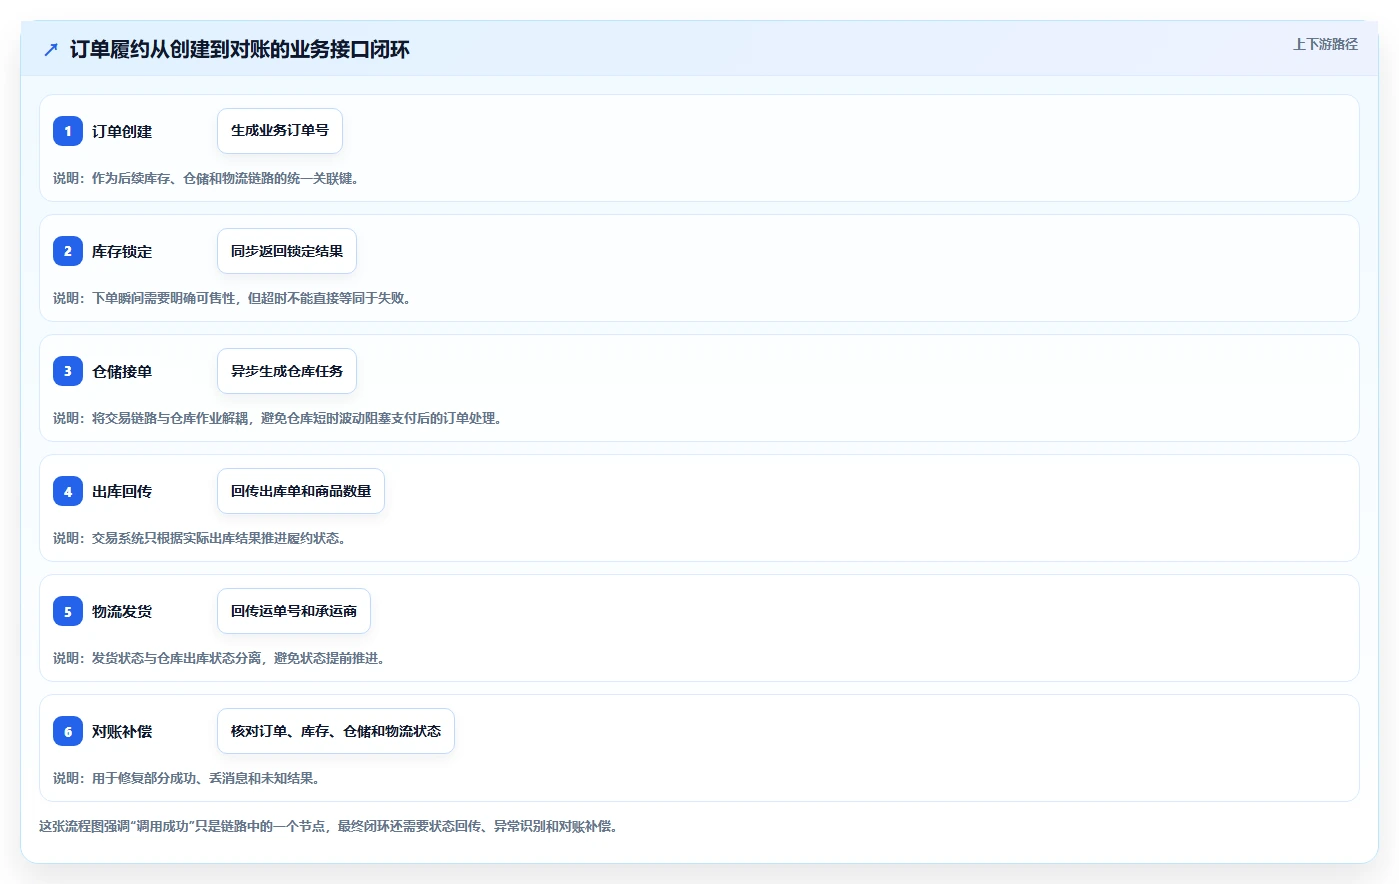This screenshot has width=1399, height=884.
Task: Select the step 3 number badge
Action: pos(68,371)
